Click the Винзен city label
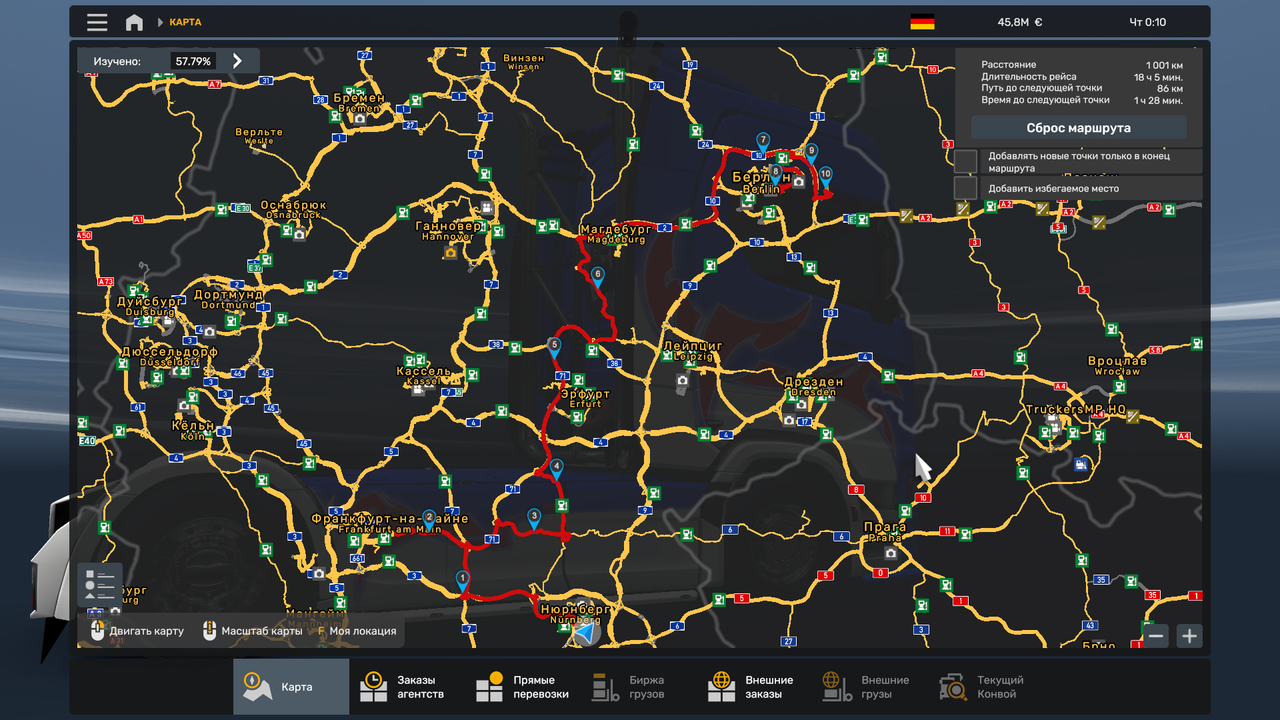The image size is (1280, 720). (524, 58)
